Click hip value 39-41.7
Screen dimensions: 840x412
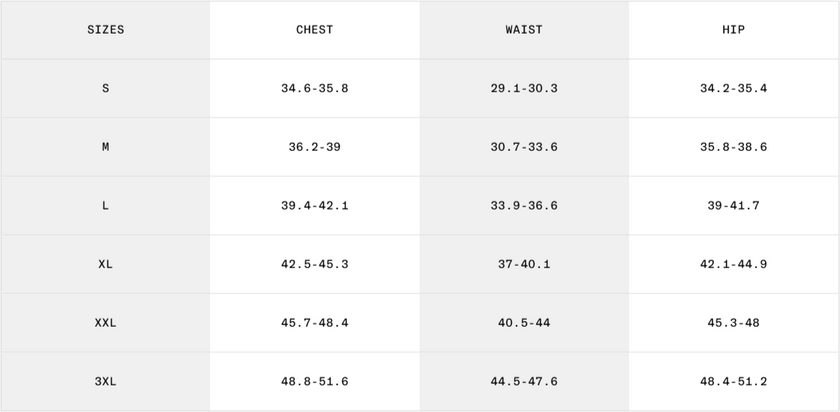tap(734, 206)
